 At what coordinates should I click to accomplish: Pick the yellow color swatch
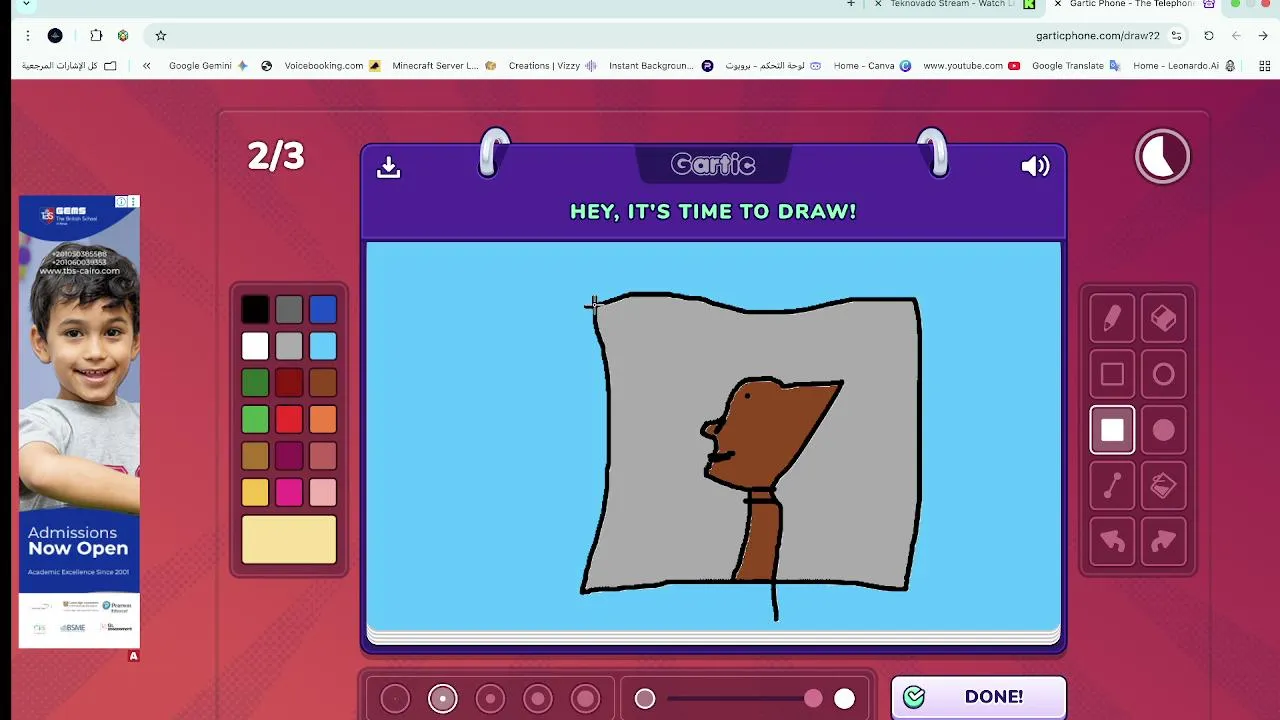pyautogui.click(x=255, y=492)
